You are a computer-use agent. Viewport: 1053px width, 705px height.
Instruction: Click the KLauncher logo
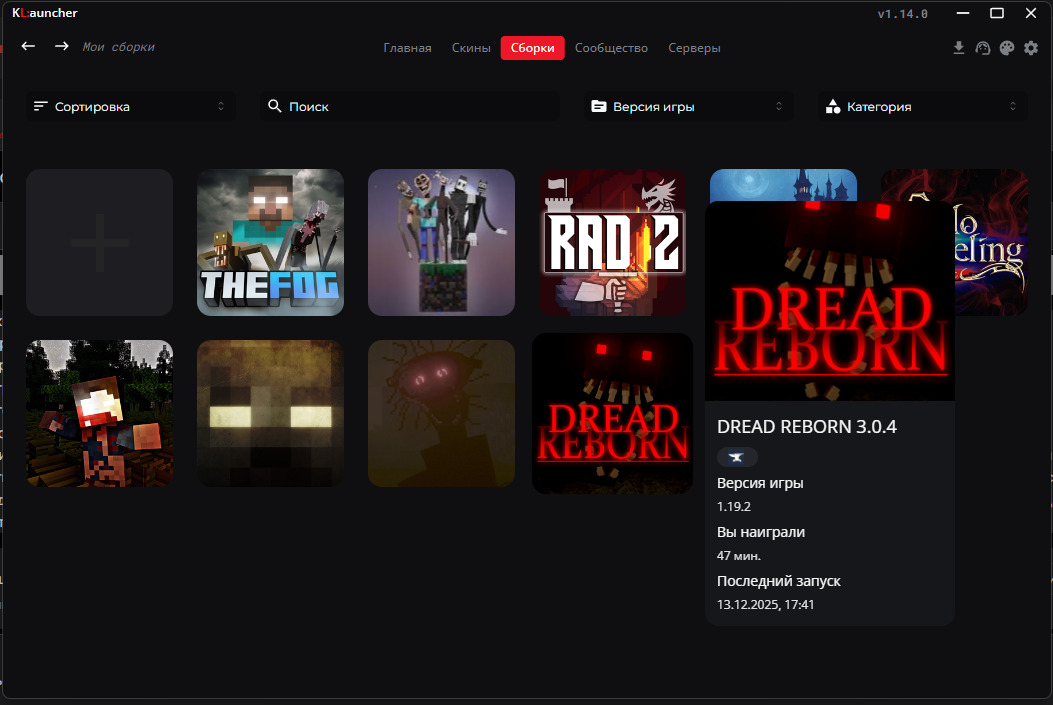coord(45,13)
